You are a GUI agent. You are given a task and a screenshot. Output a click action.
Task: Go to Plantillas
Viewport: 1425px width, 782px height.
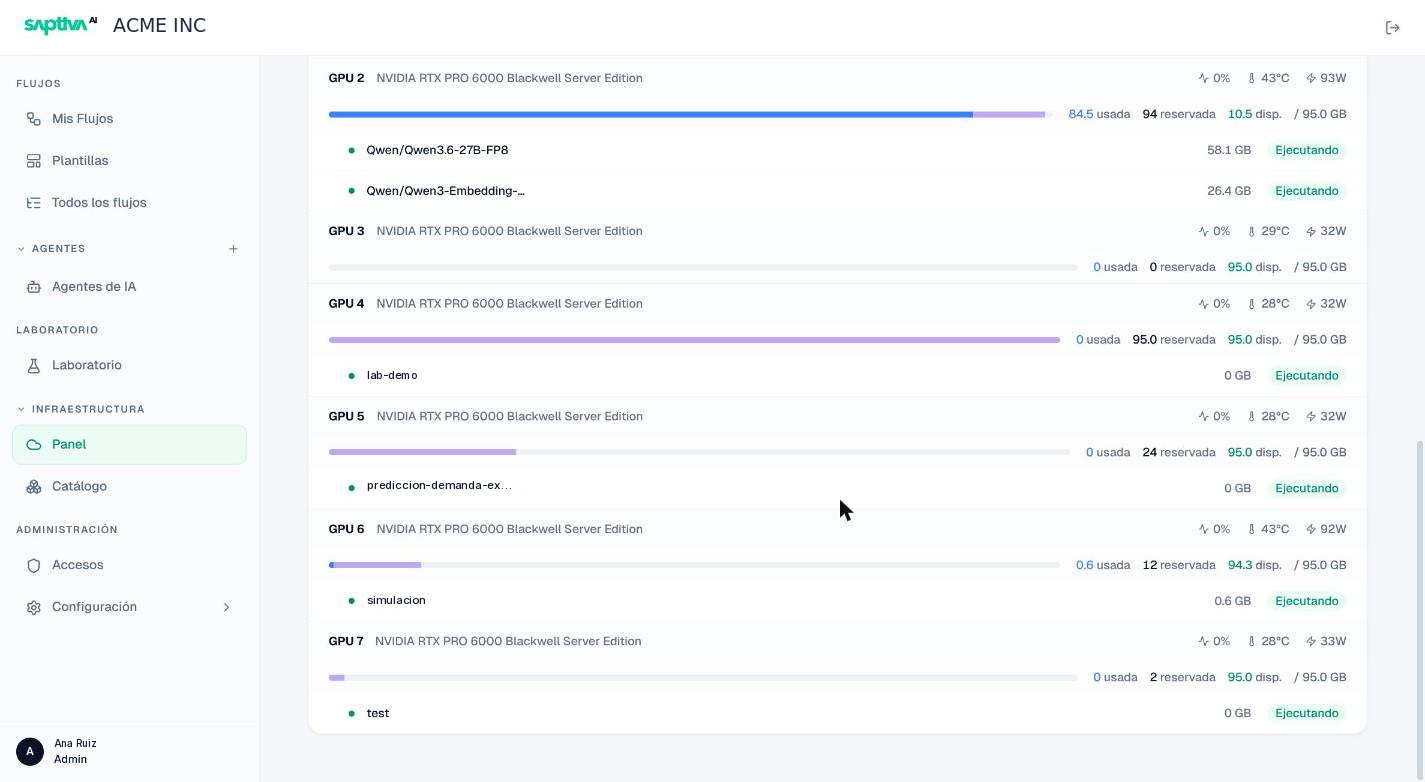129,161
